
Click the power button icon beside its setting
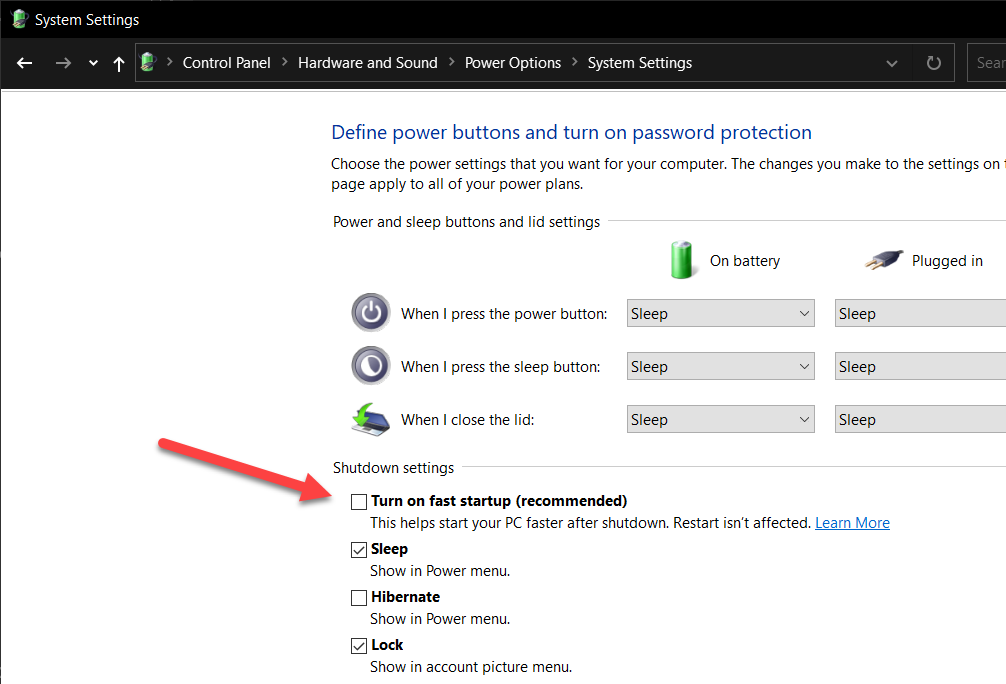(x=370, y=312)
